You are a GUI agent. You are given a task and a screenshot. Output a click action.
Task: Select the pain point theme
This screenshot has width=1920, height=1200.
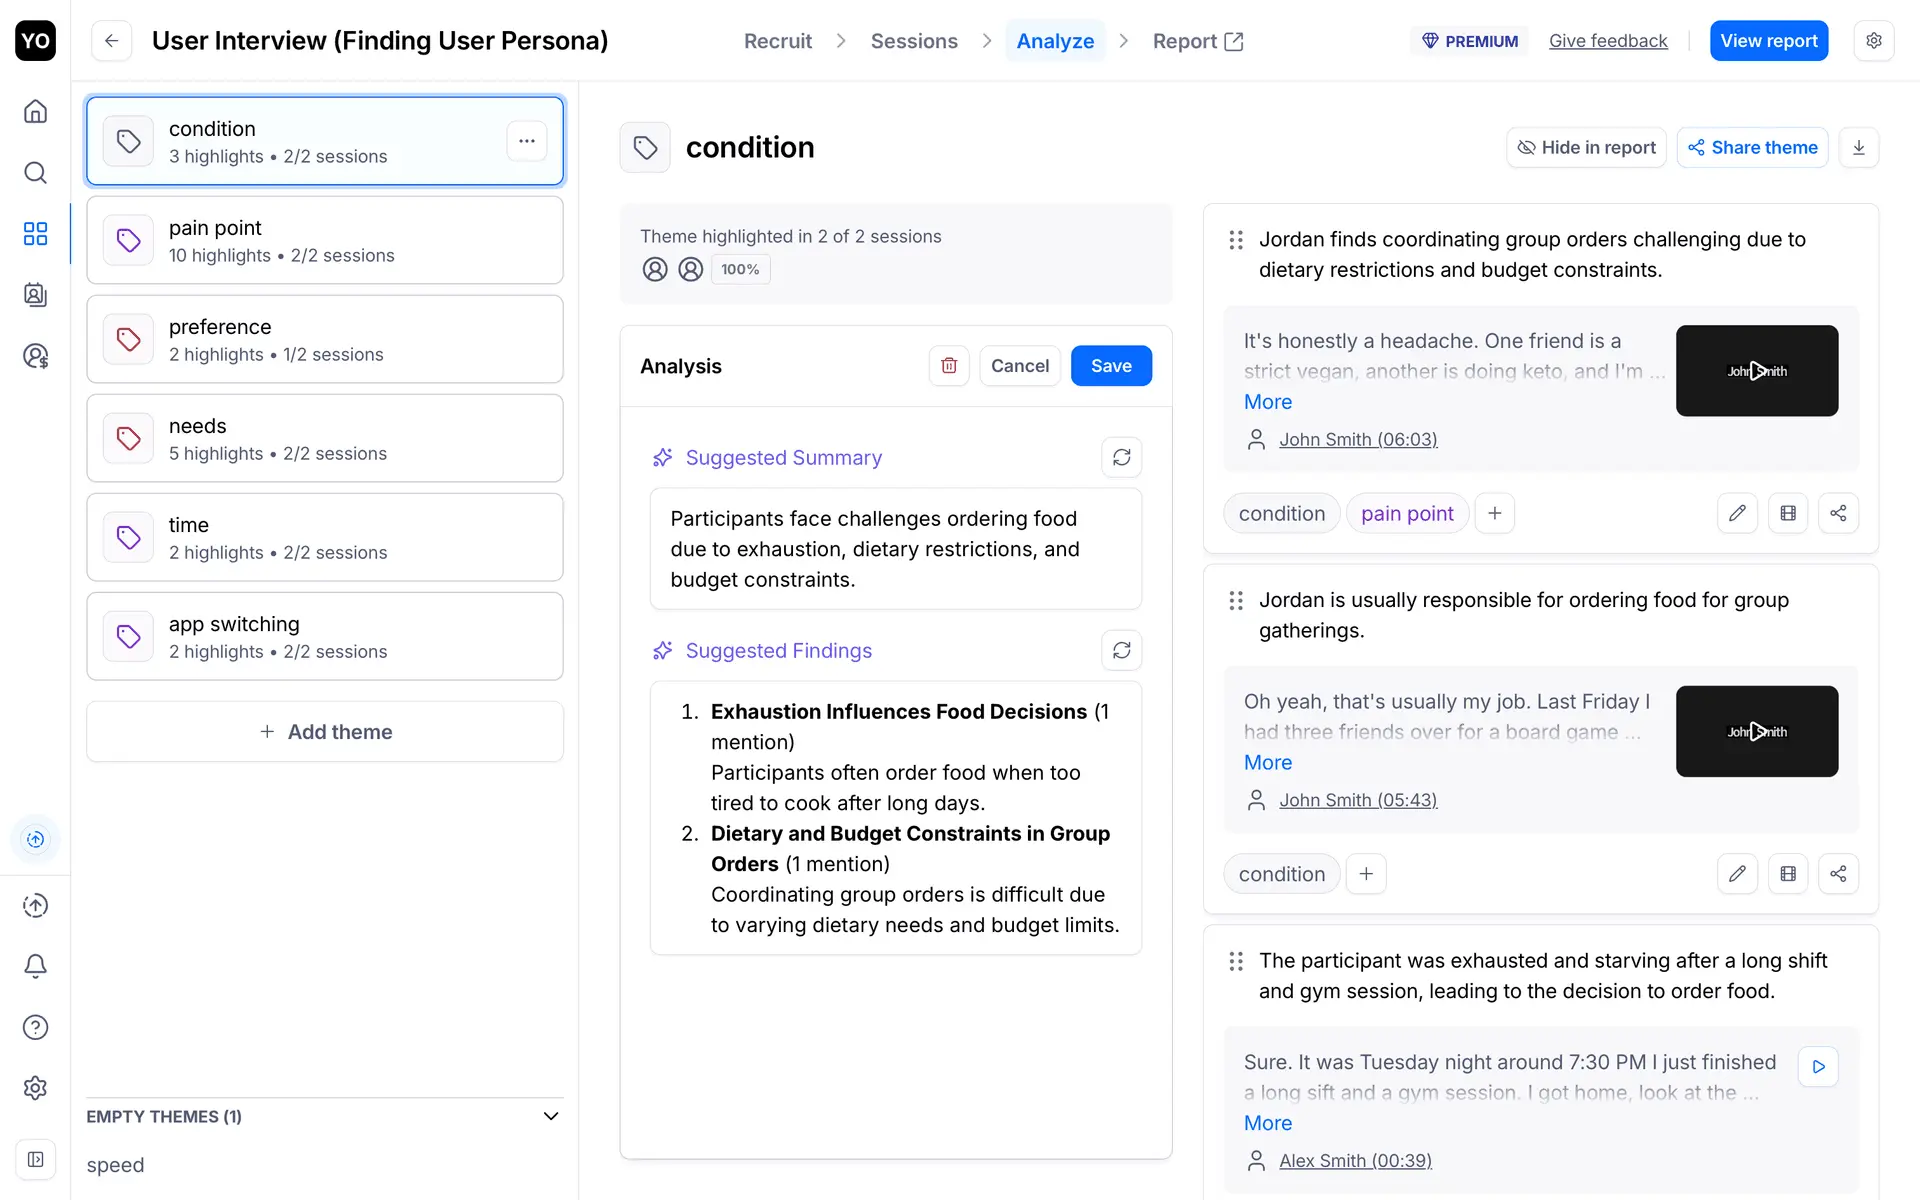(x=324, y=240)
